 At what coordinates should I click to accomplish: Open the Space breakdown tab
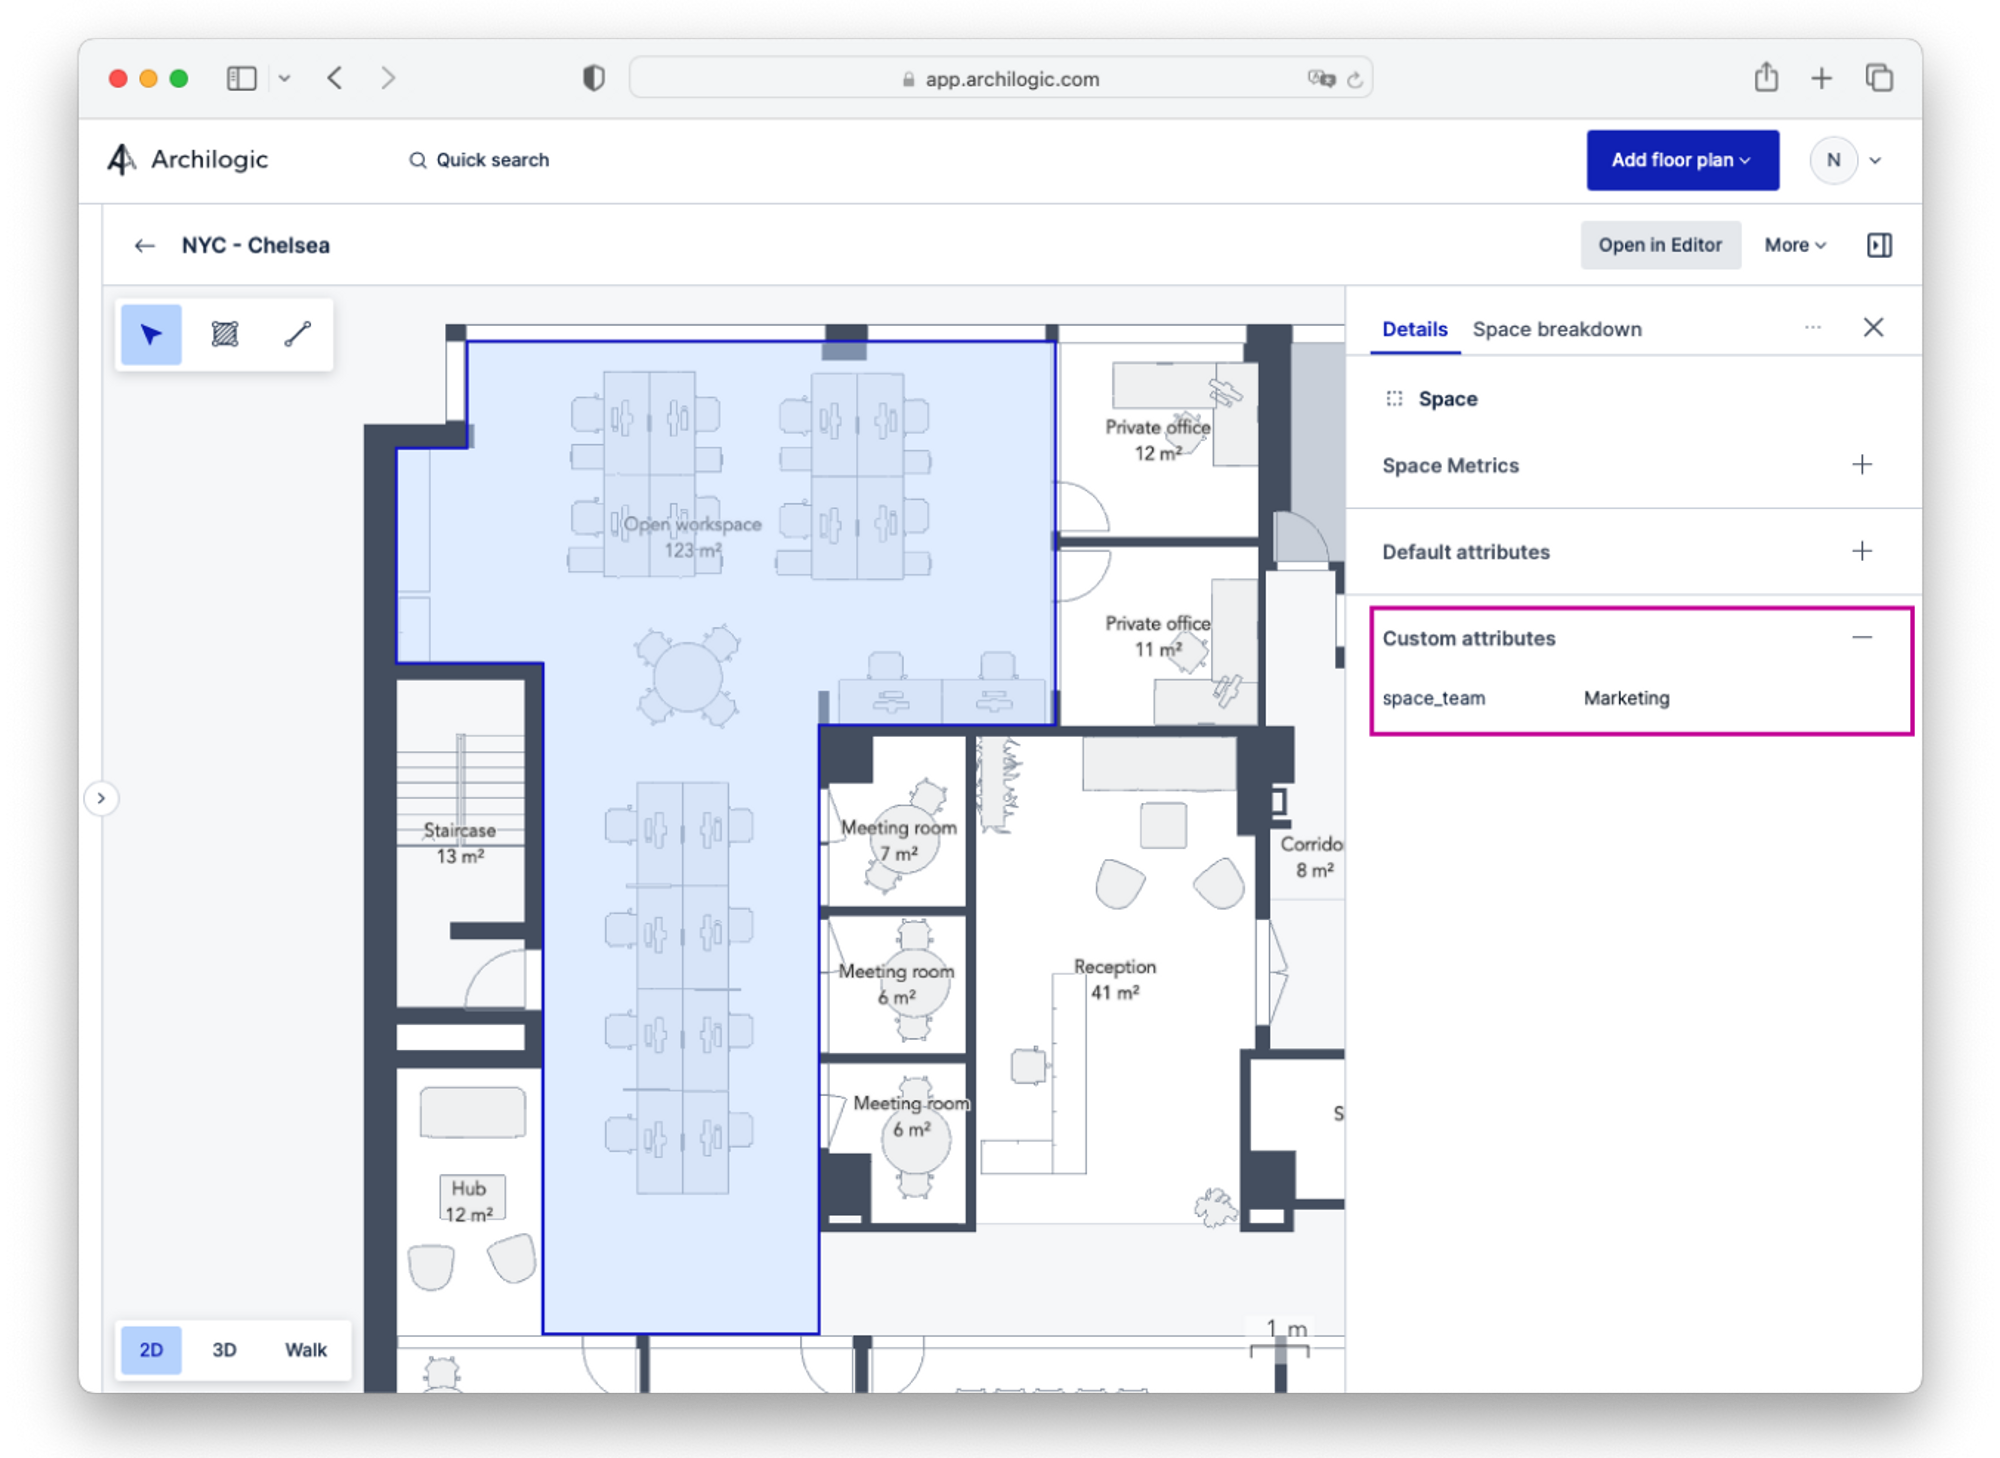click(1556, 329)
